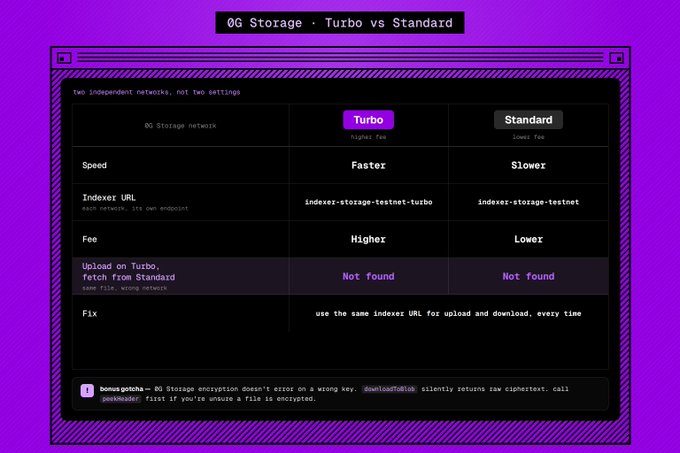Click 'indexer-storage-testnet-turbo' value
Image resolution: width=680 pixels, height=453 pixels.
[x=368, y=202]
